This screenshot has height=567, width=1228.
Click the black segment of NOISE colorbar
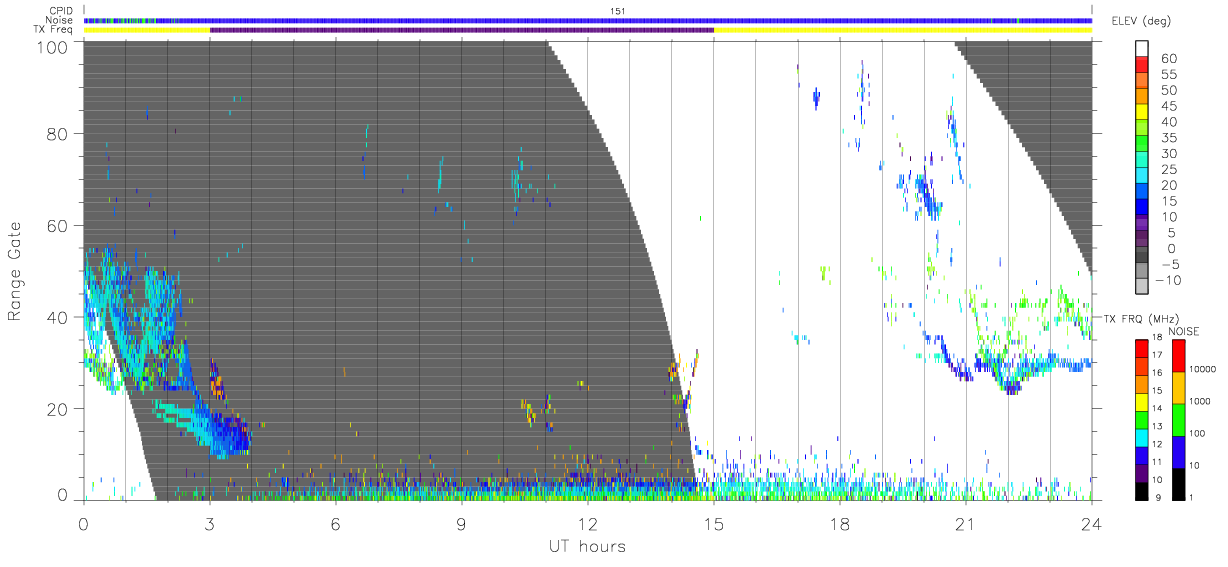tap(1178, 484)
